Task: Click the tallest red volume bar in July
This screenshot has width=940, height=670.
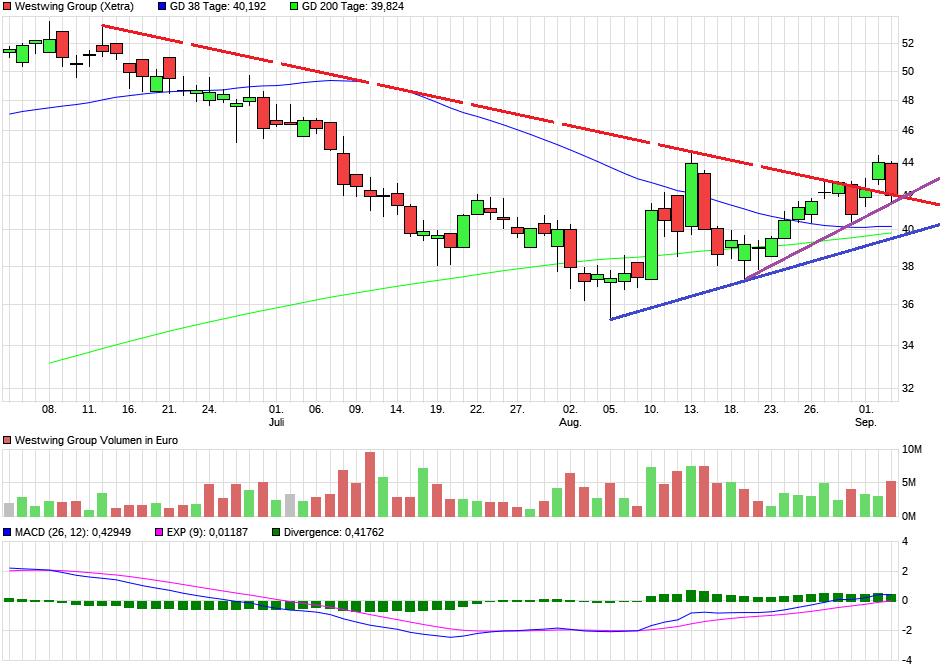Action: [x=370, y=484]
